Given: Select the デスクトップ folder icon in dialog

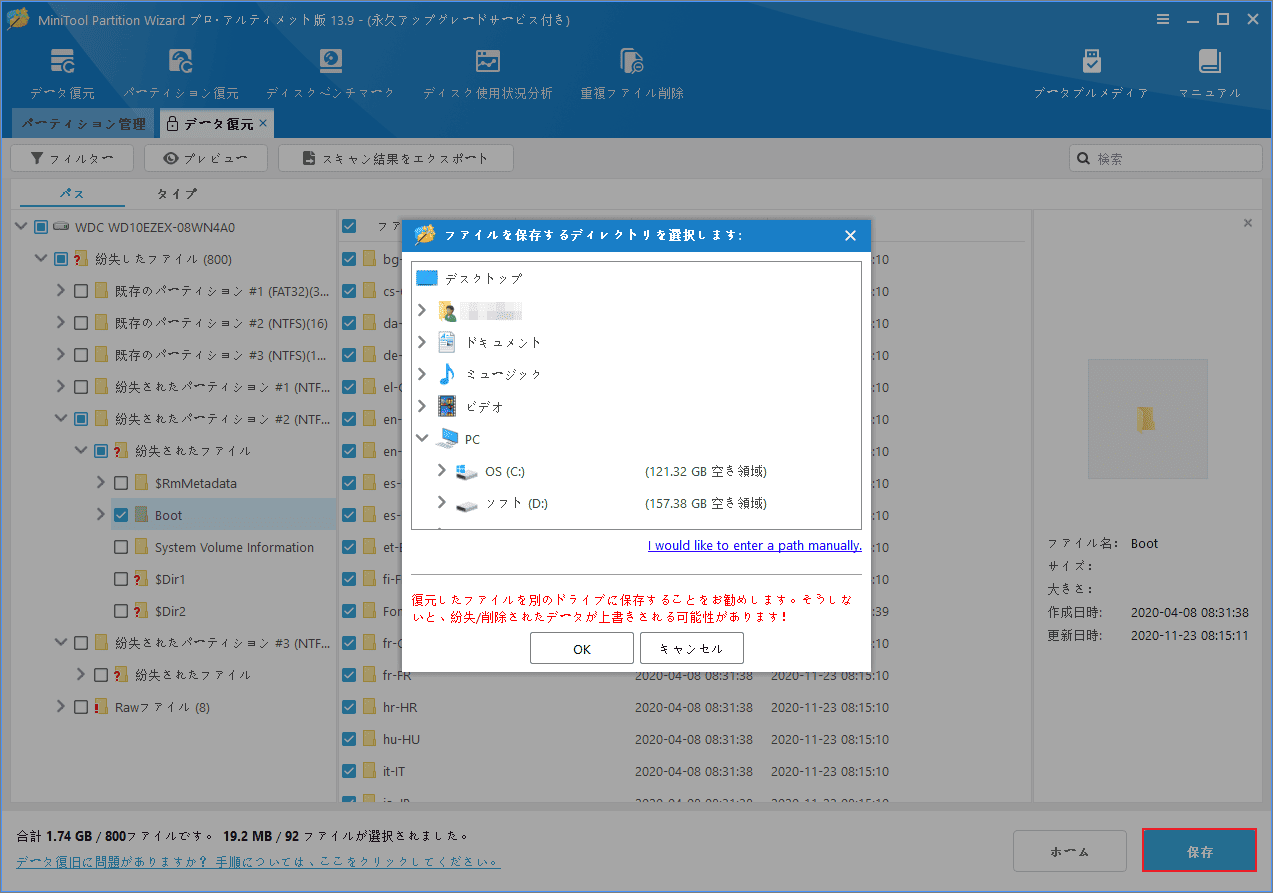Looking at the screenshot, I should click(x=427, y=278).
